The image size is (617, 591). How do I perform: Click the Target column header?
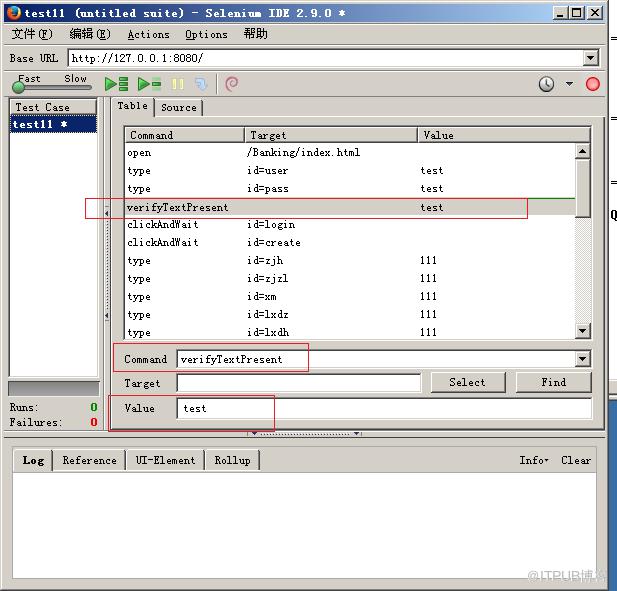pos(331,135)
